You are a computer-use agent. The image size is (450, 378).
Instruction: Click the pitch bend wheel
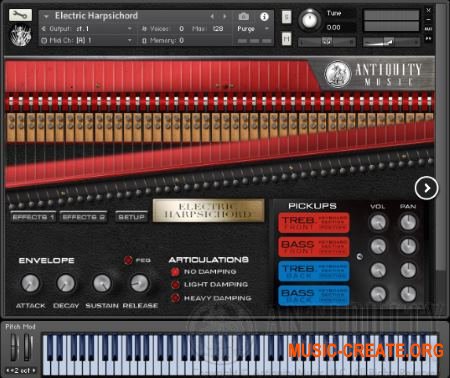point(14,347)
